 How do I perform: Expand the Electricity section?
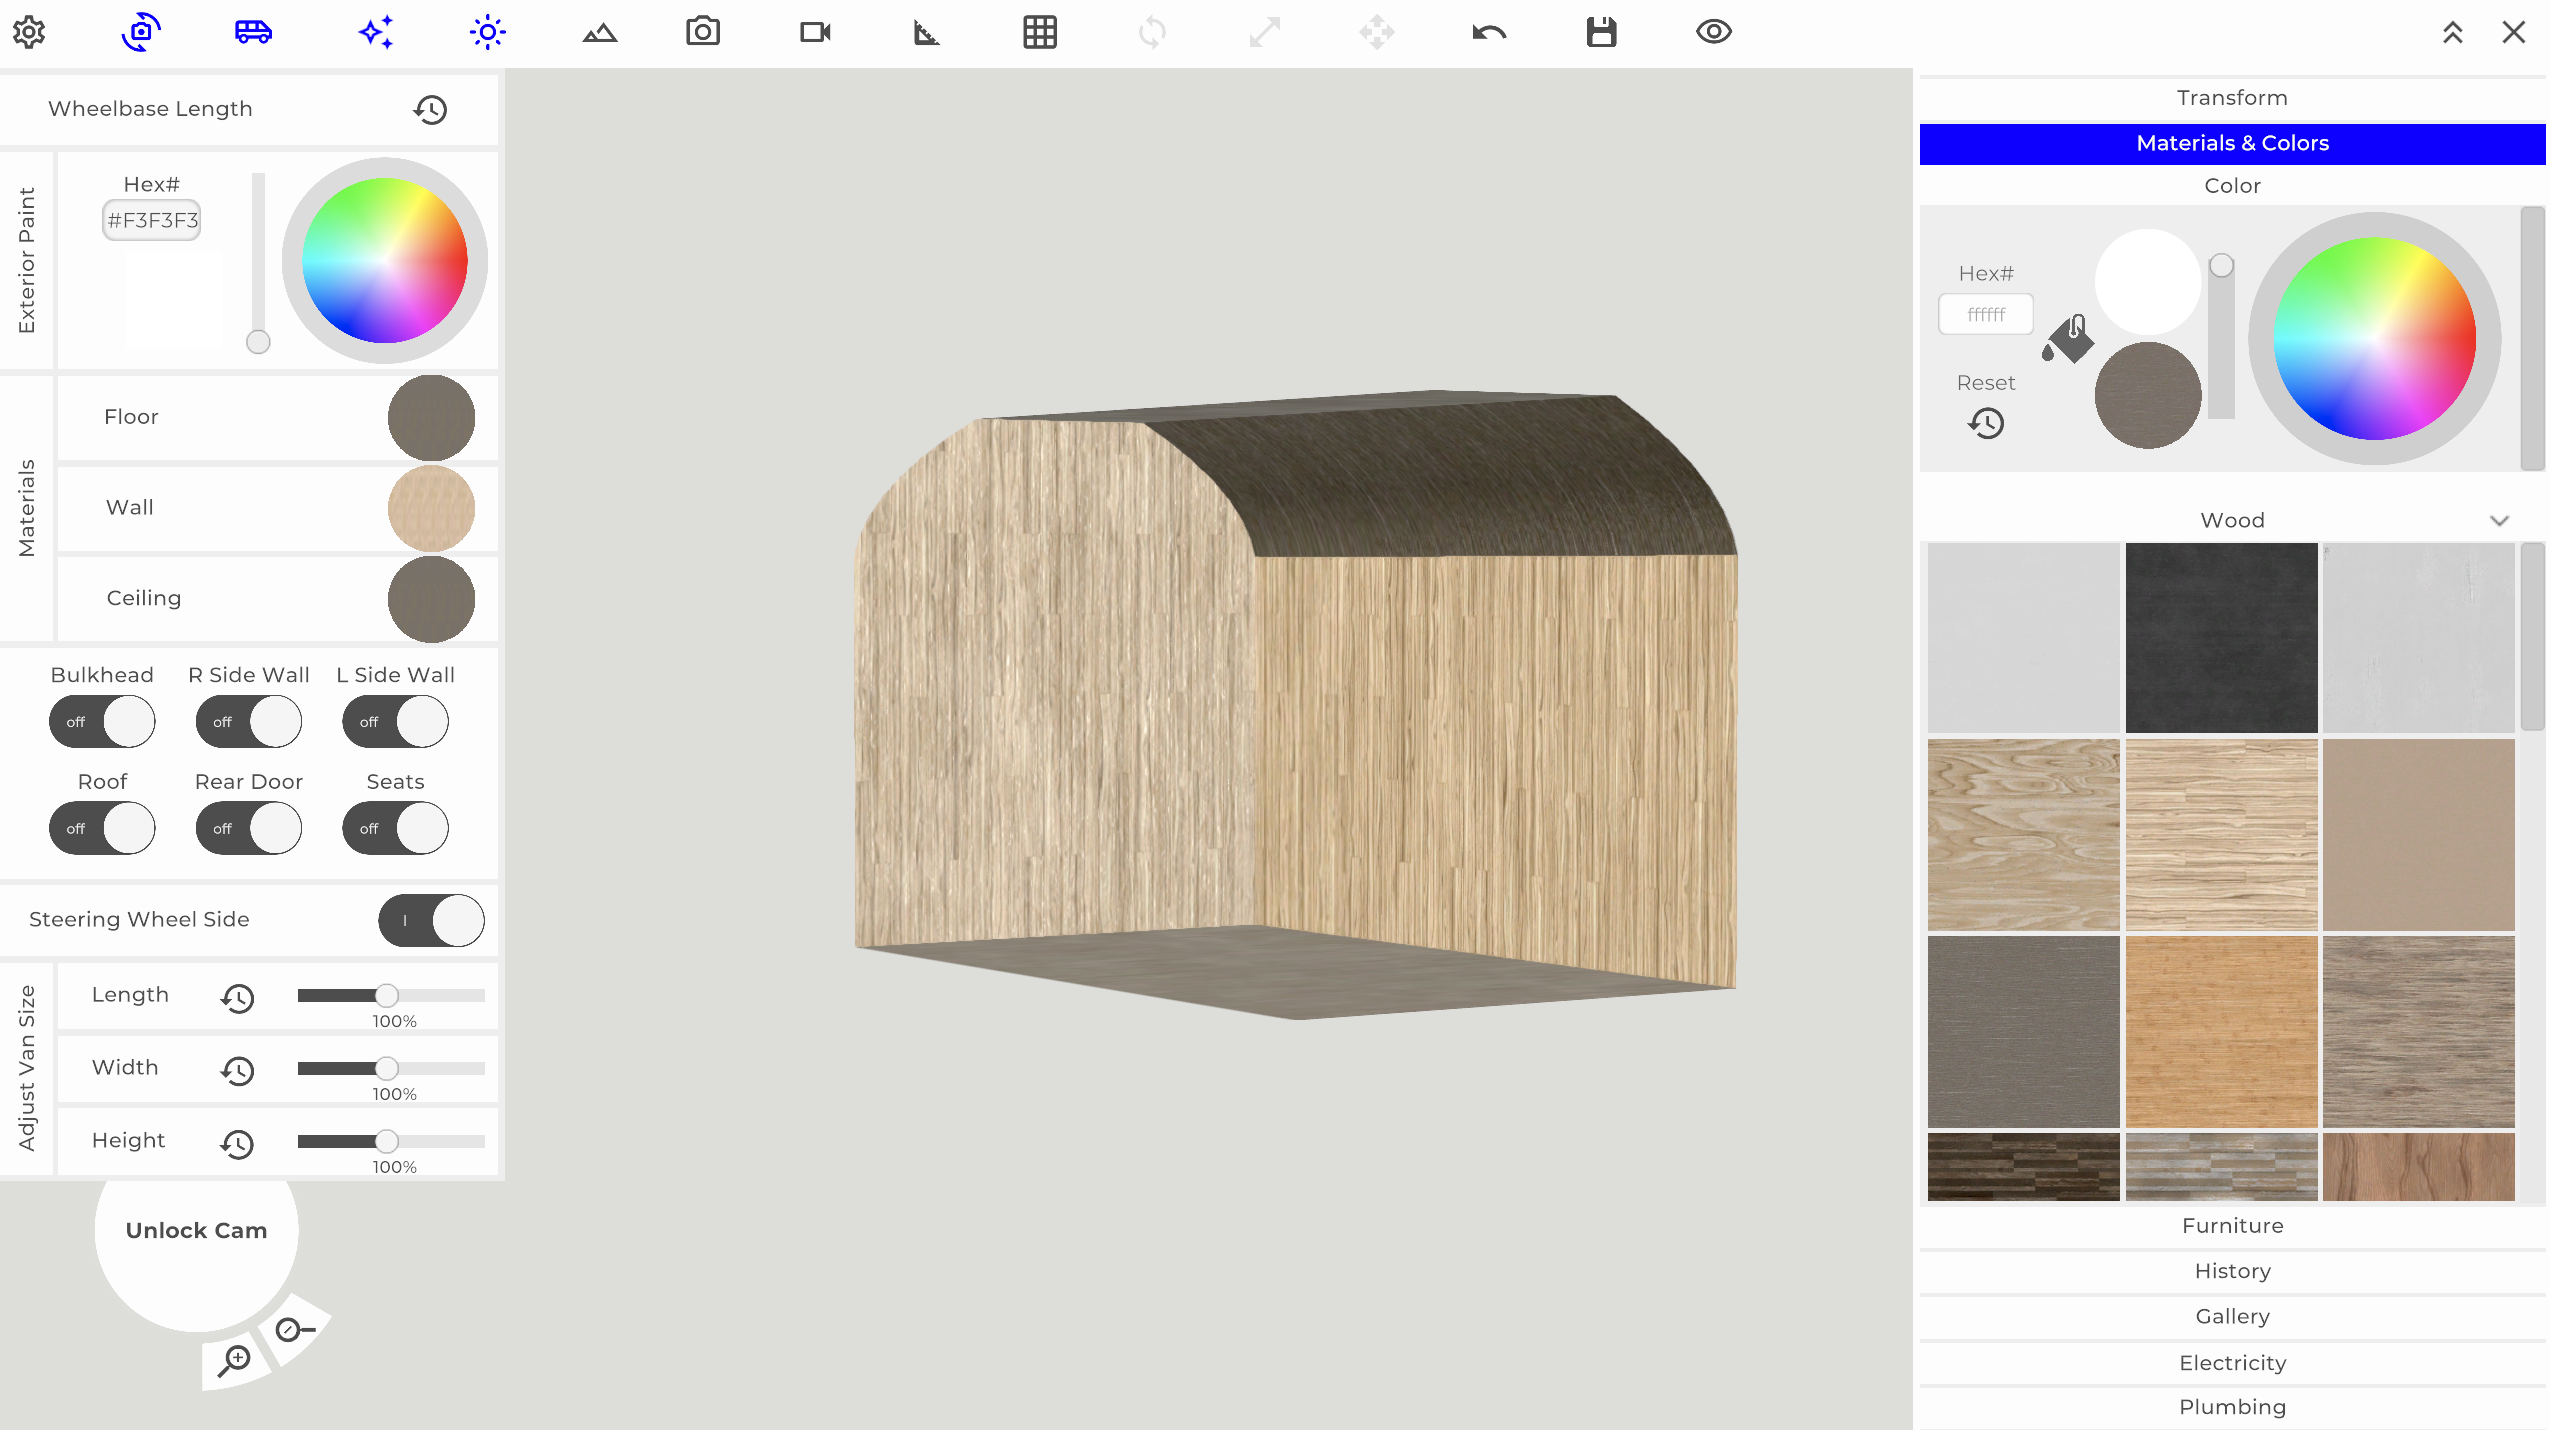[2232, 1363]
